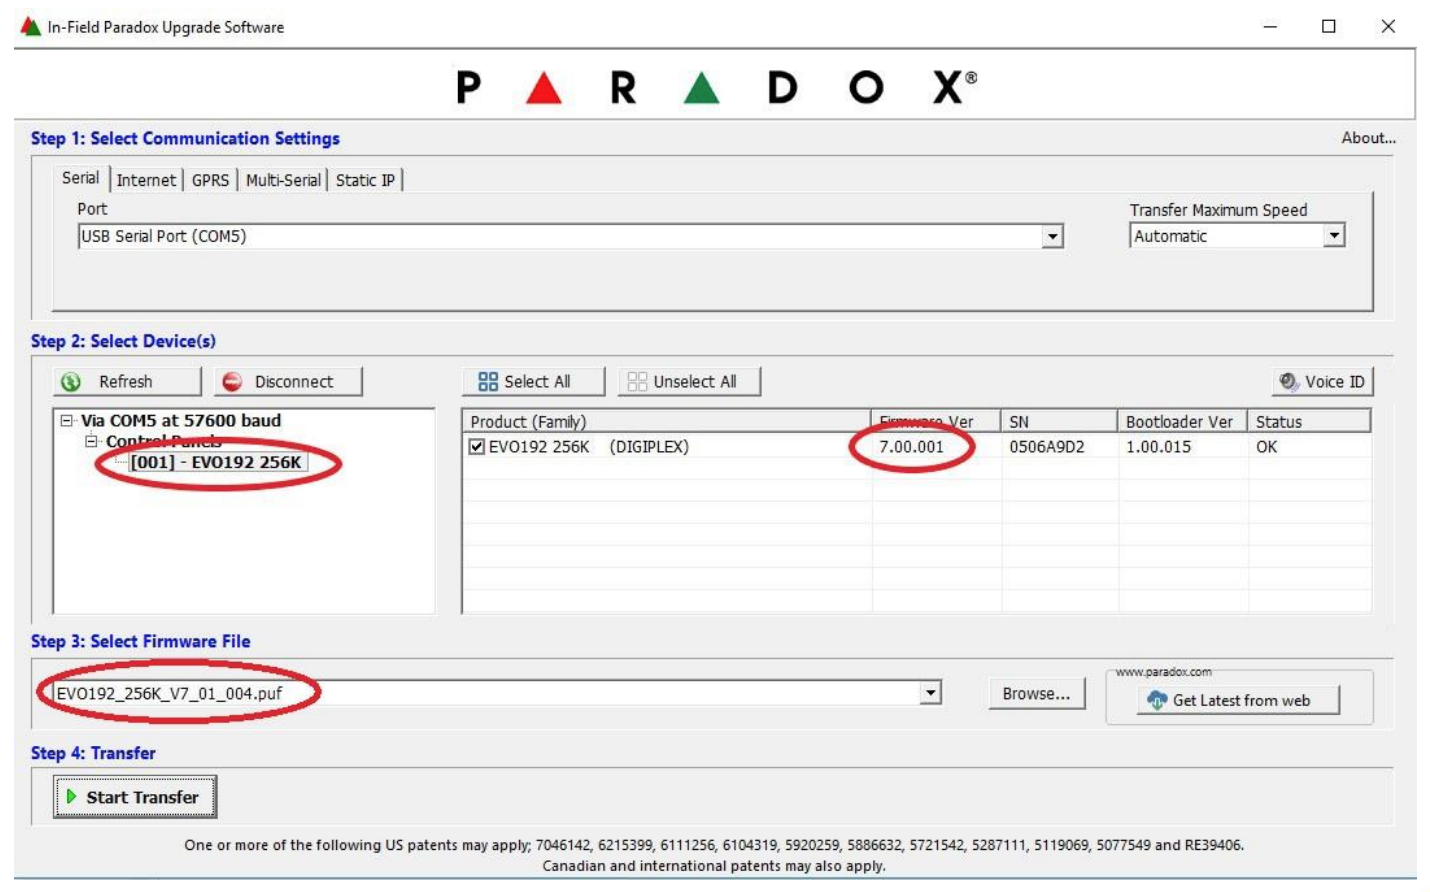This screenshot has width=1430, height=892.
Task: Click the Refresh button with green icon
Action: [x=127, y=382]
